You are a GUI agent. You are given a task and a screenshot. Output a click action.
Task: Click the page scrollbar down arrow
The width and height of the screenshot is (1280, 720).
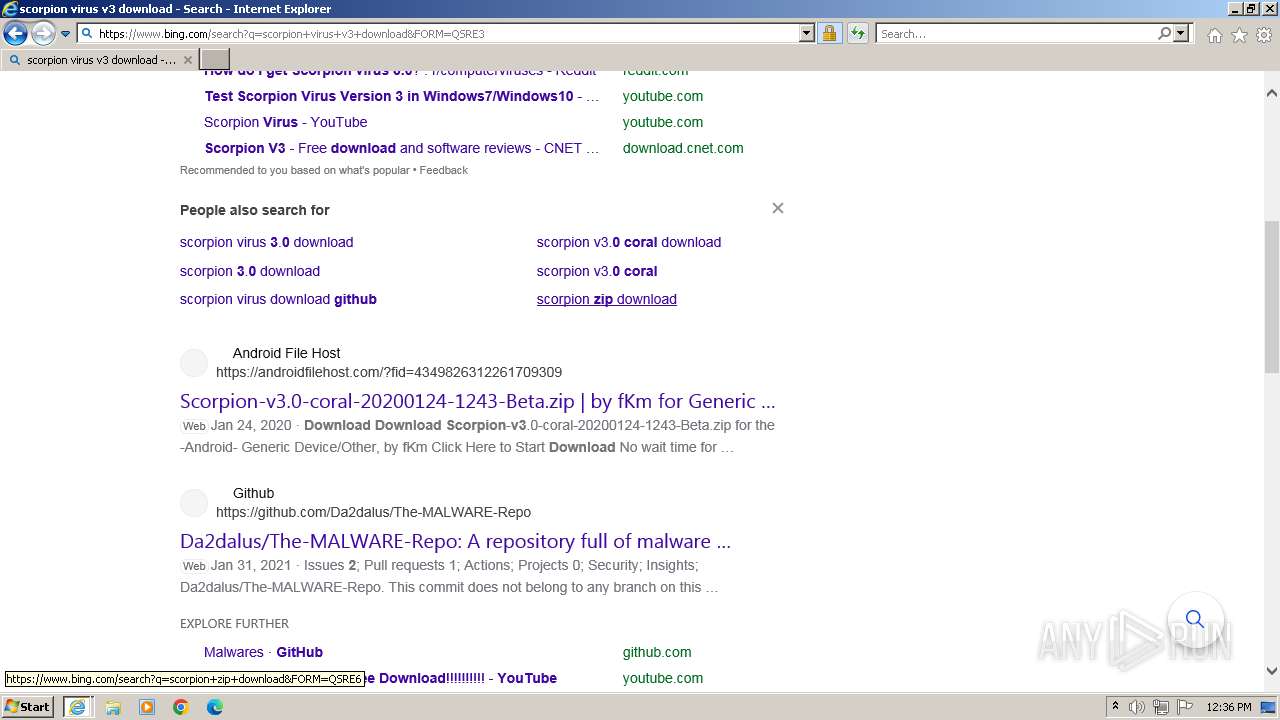click(x=1271, y=671)
